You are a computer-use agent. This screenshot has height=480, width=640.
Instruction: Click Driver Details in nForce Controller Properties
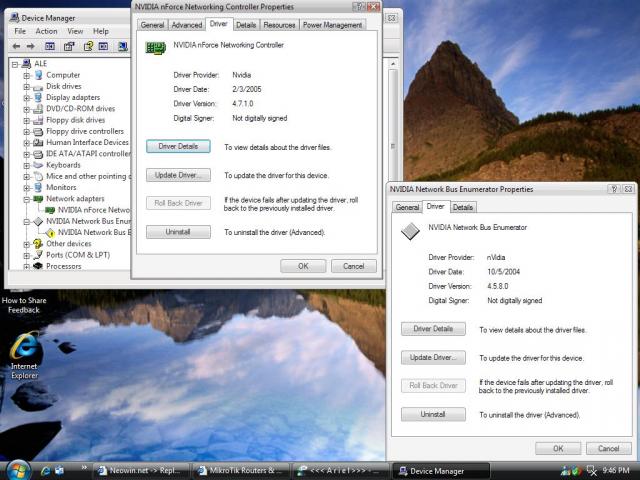(178, 146)
